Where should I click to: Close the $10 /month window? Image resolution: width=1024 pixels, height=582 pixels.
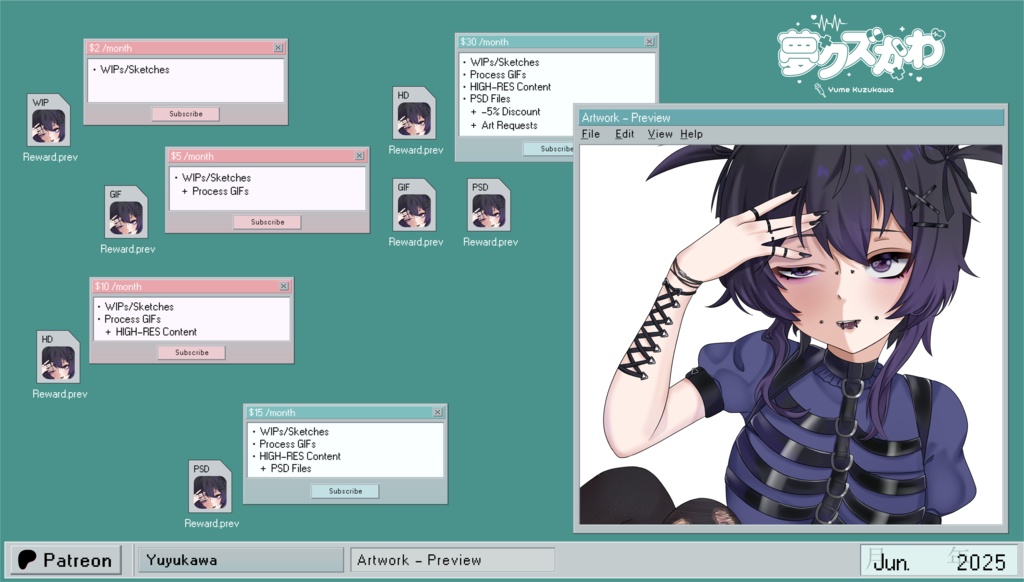pos(283,286)
